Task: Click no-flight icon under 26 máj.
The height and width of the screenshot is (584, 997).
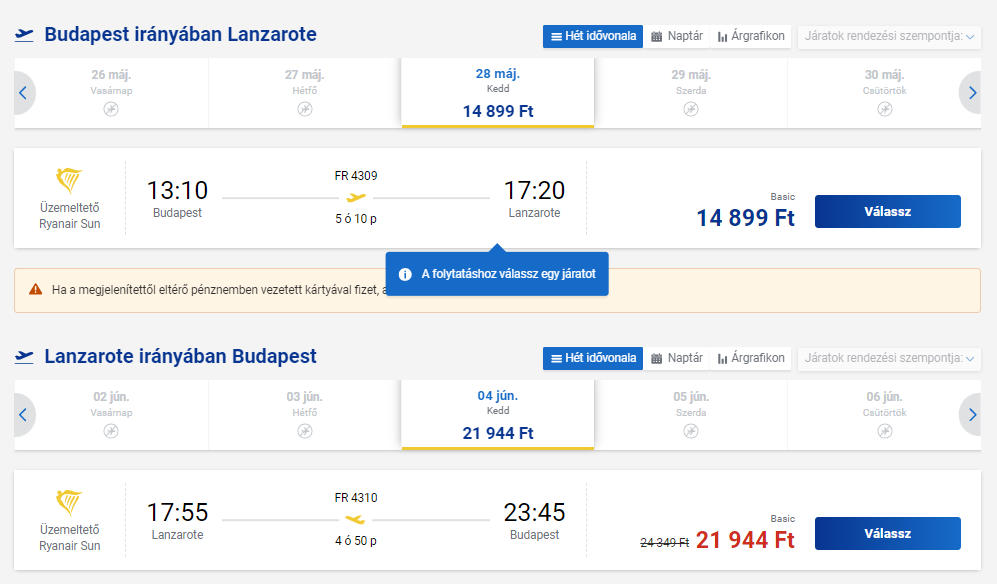Action: [x=111, y=109]
